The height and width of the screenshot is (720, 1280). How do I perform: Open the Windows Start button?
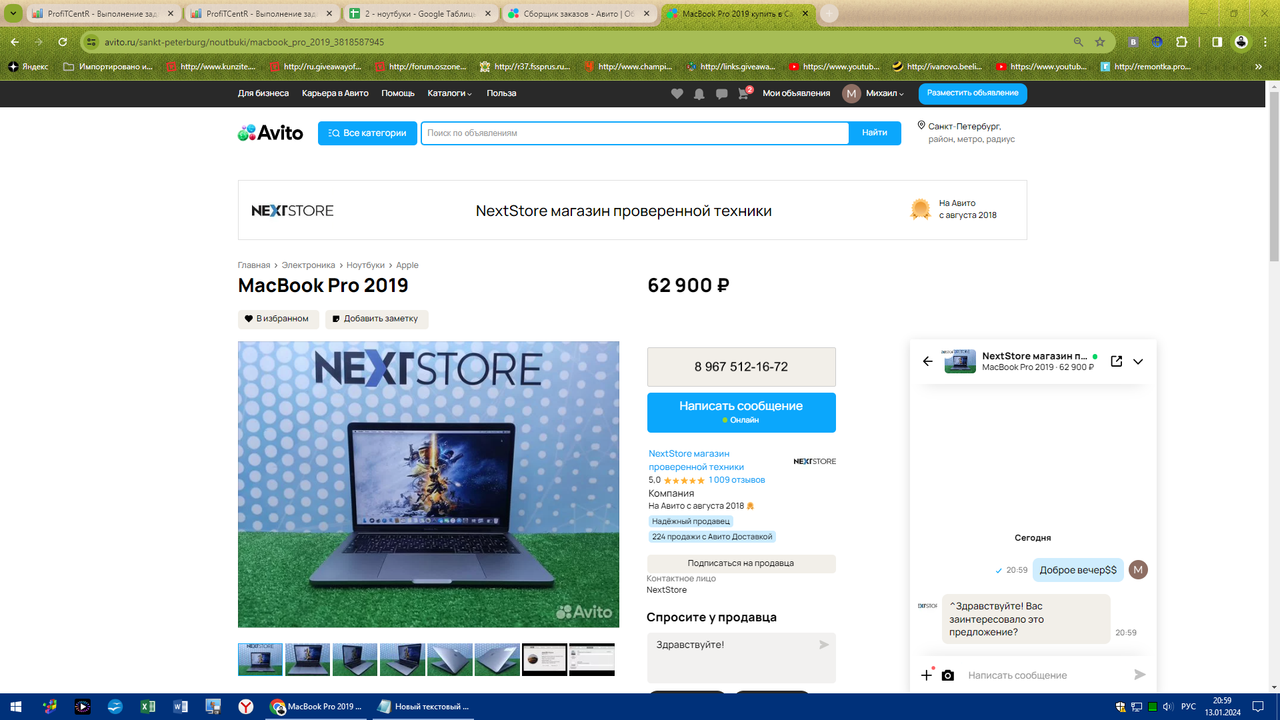click(18, 706)
